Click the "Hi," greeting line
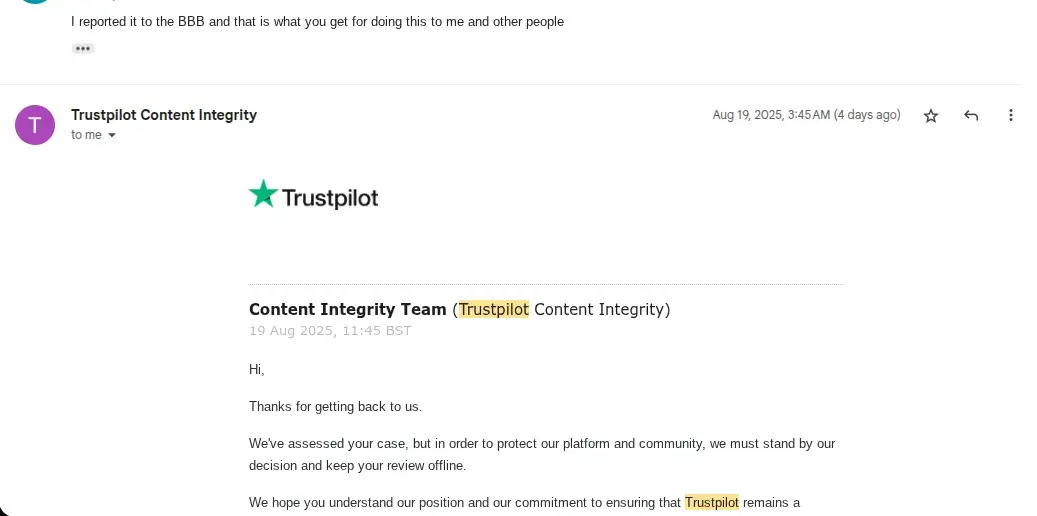The height and width of the screenshot is (516, 1037). 257,369
